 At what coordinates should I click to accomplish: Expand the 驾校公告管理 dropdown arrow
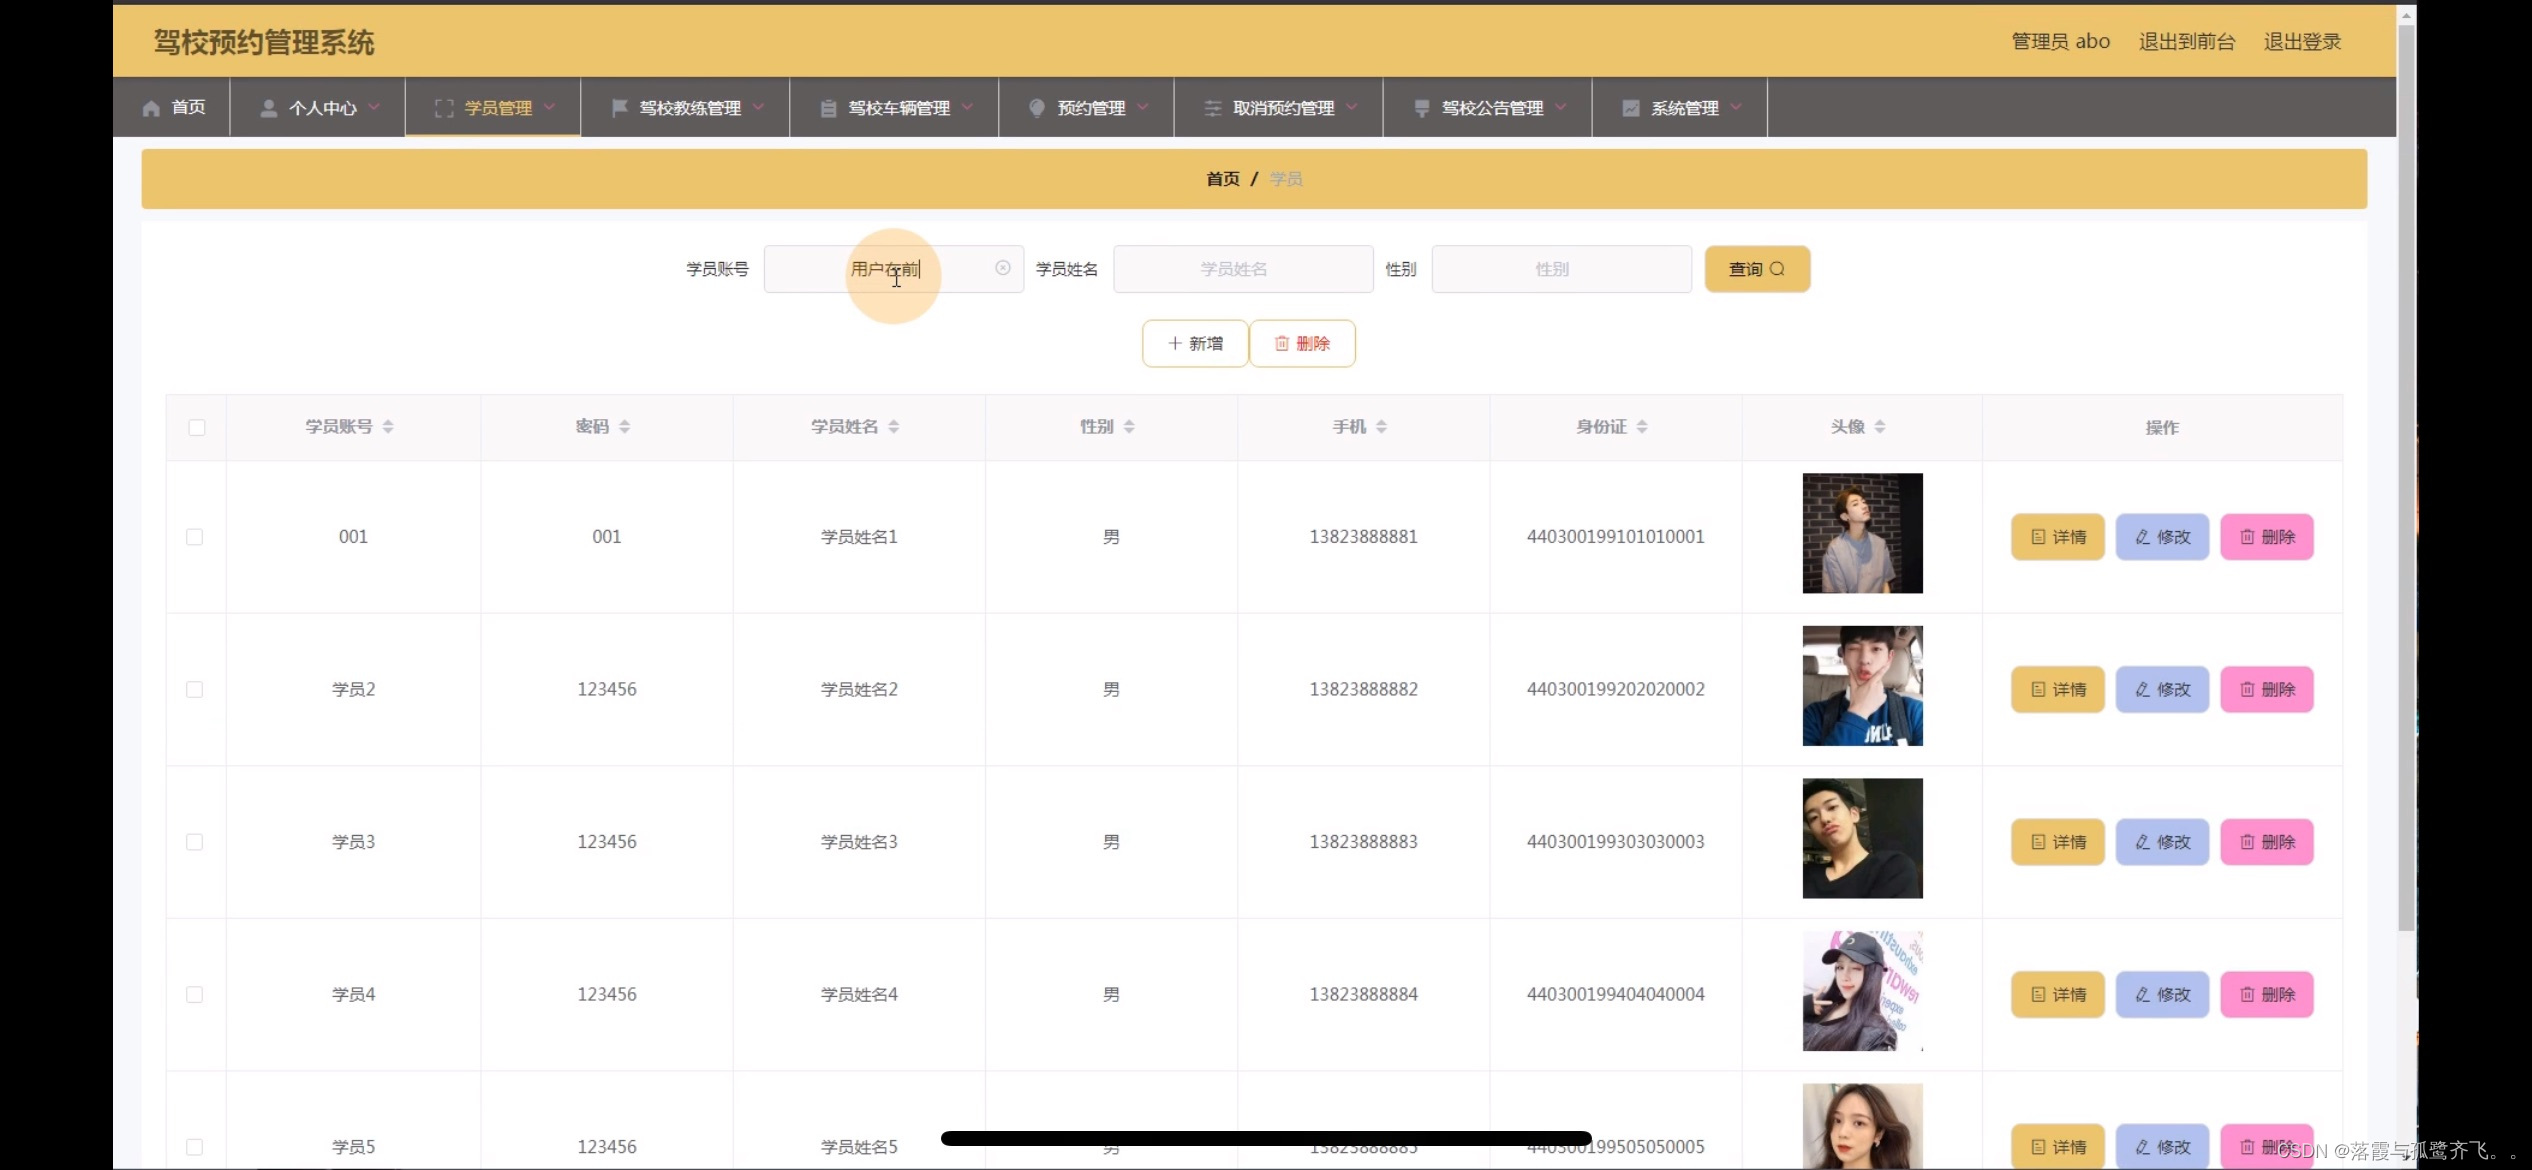tap(1561, 107)
